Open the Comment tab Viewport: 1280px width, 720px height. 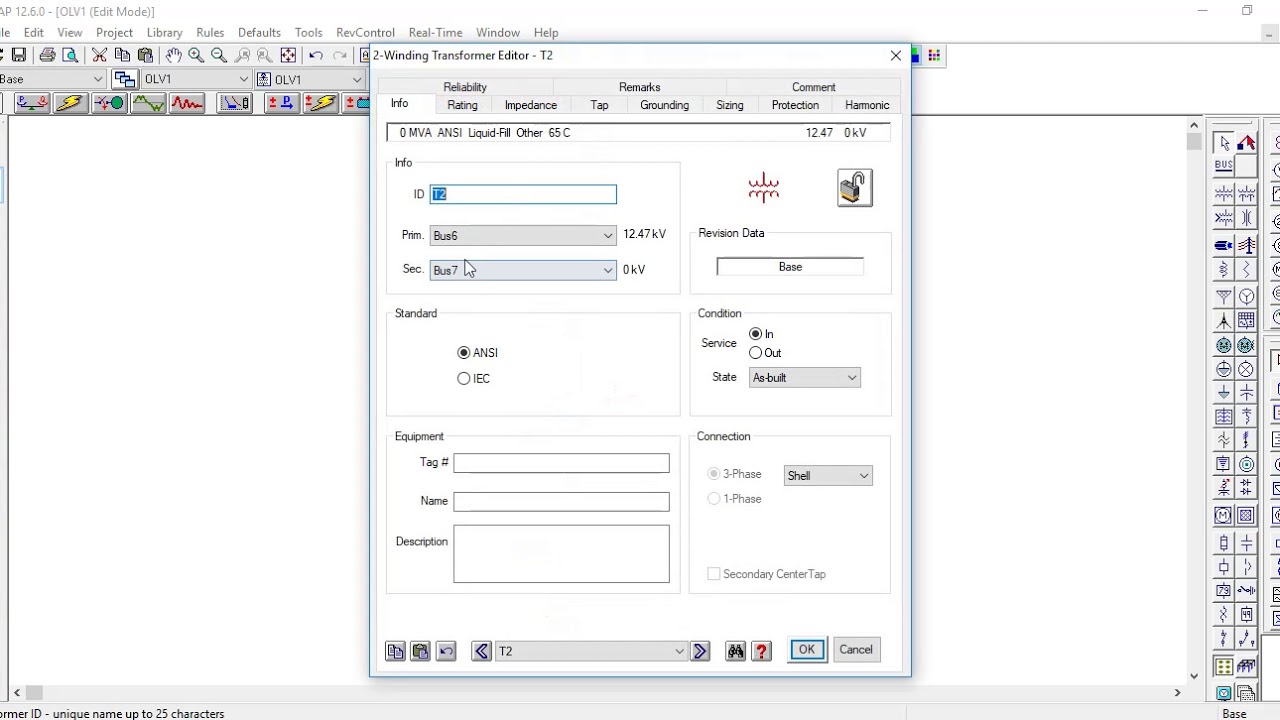click(813, 87)
